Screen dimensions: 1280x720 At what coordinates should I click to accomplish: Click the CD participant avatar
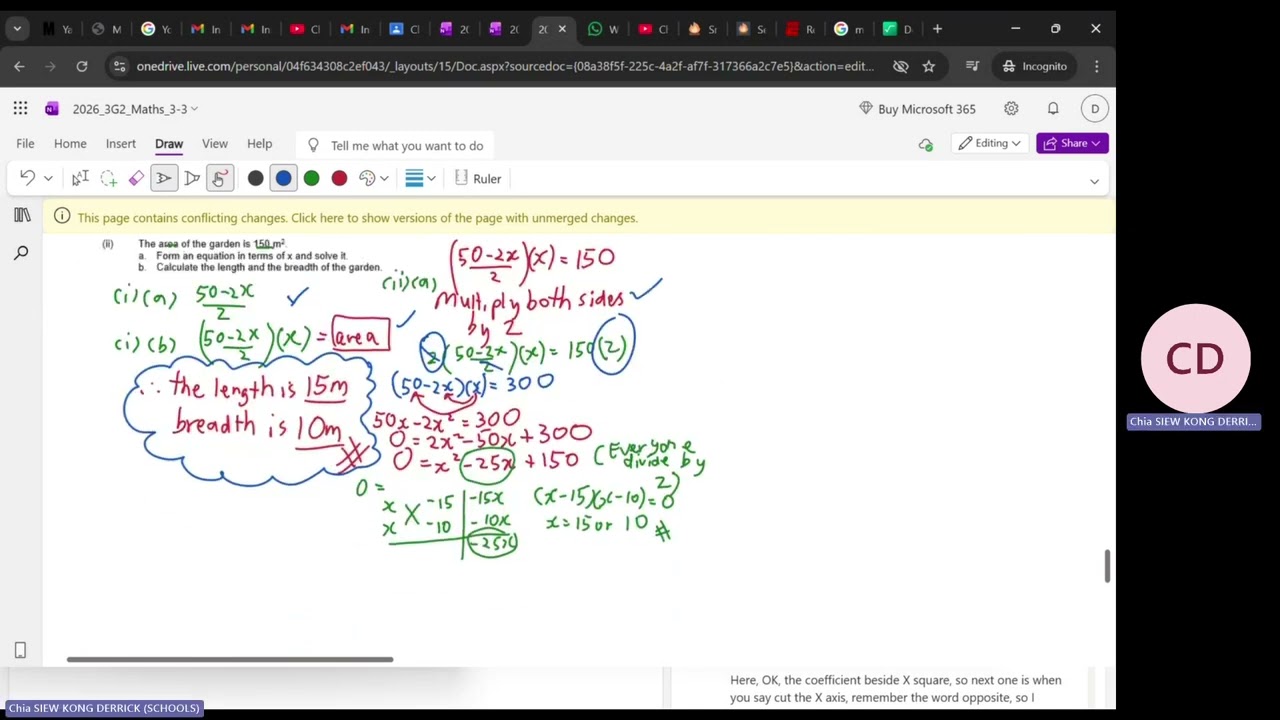pyautogui.click(x=1195, y=359)
